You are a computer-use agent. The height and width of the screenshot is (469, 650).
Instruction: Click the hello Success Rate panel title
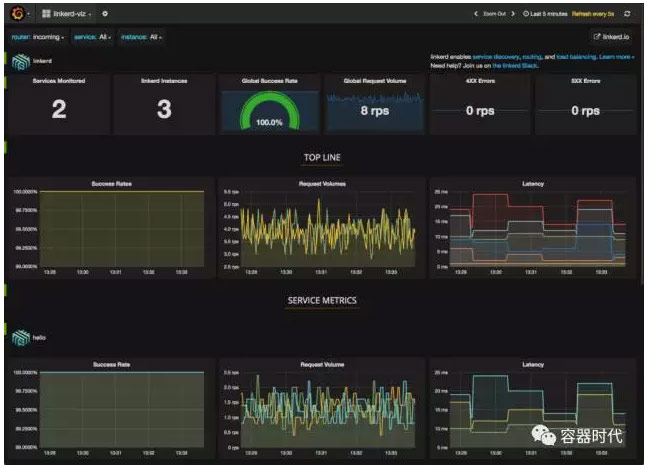pos(112,365)
